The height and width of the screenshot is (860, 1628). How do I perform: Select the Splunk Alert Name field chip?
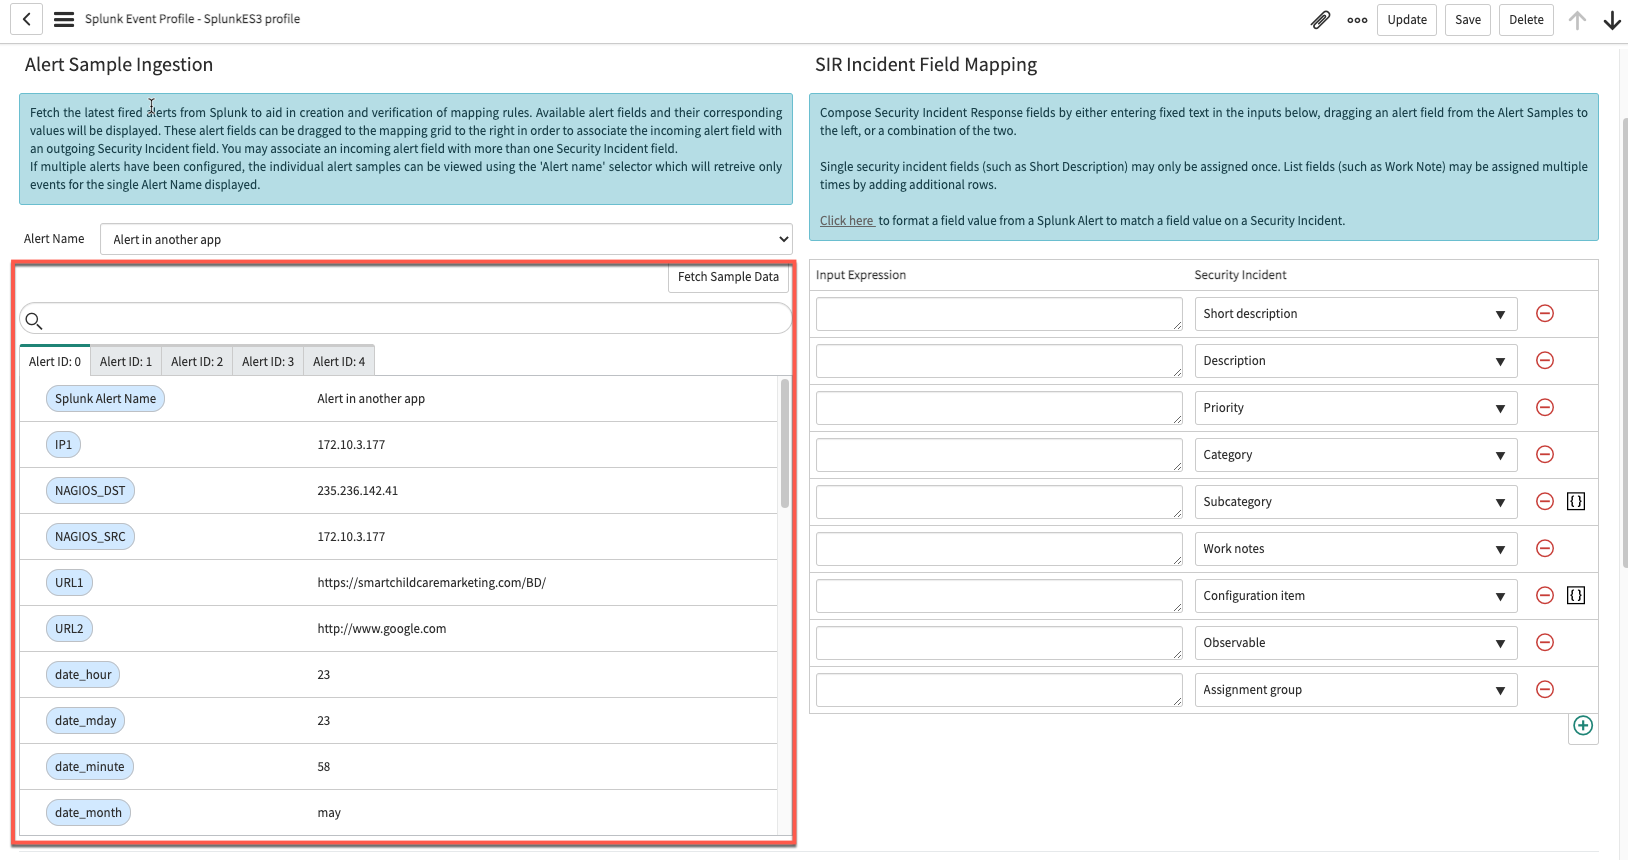point(105,399)
